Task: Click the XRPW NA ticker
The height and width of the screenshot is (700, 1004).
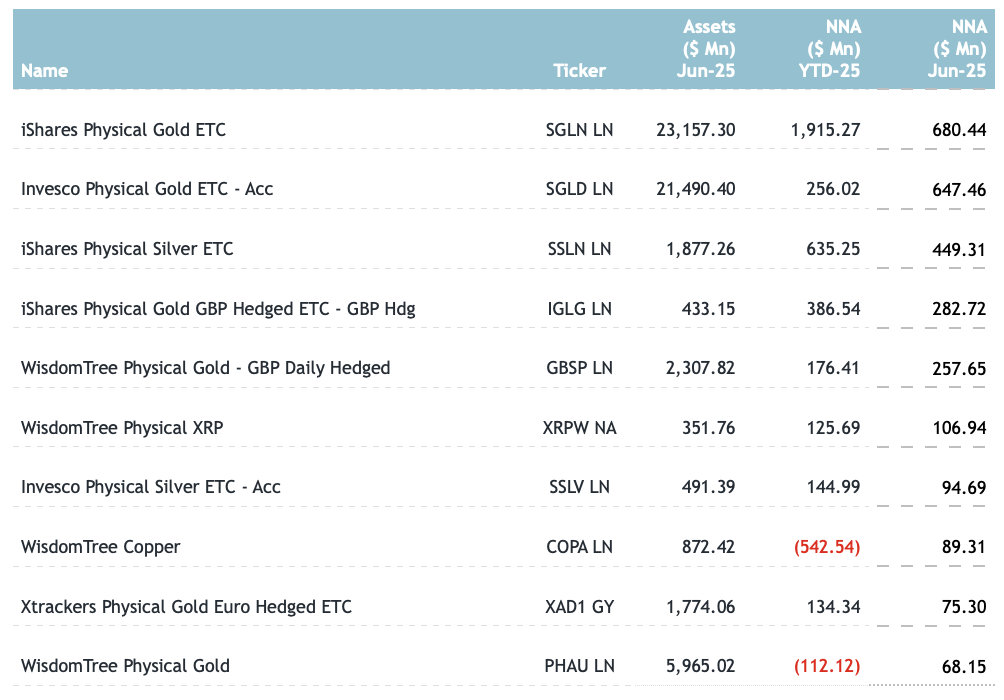Action: click(x=580, y=428)
